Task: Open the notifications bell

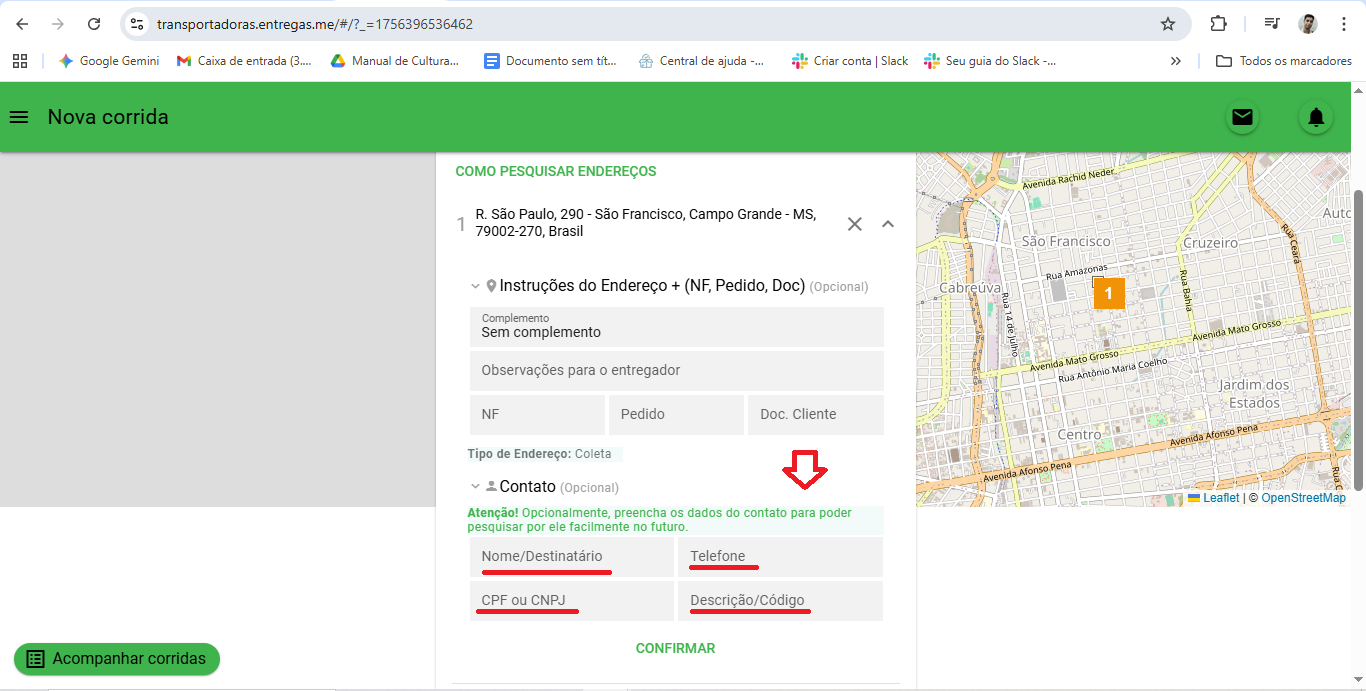Action: tap(1316, 117)
